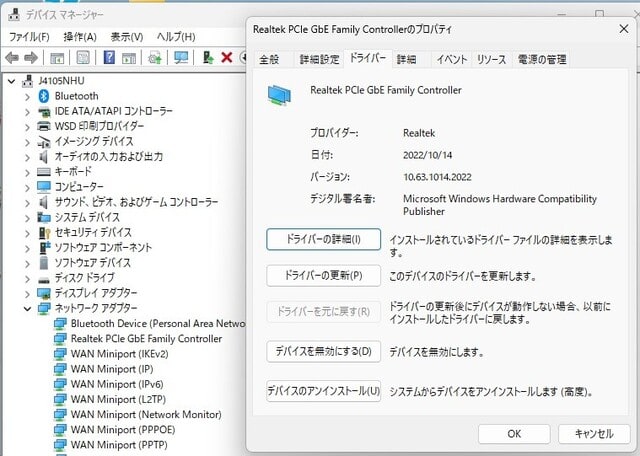Expand サウンド、ビデオ、およびゲーム コントローラー node

(x=27, y=202)
